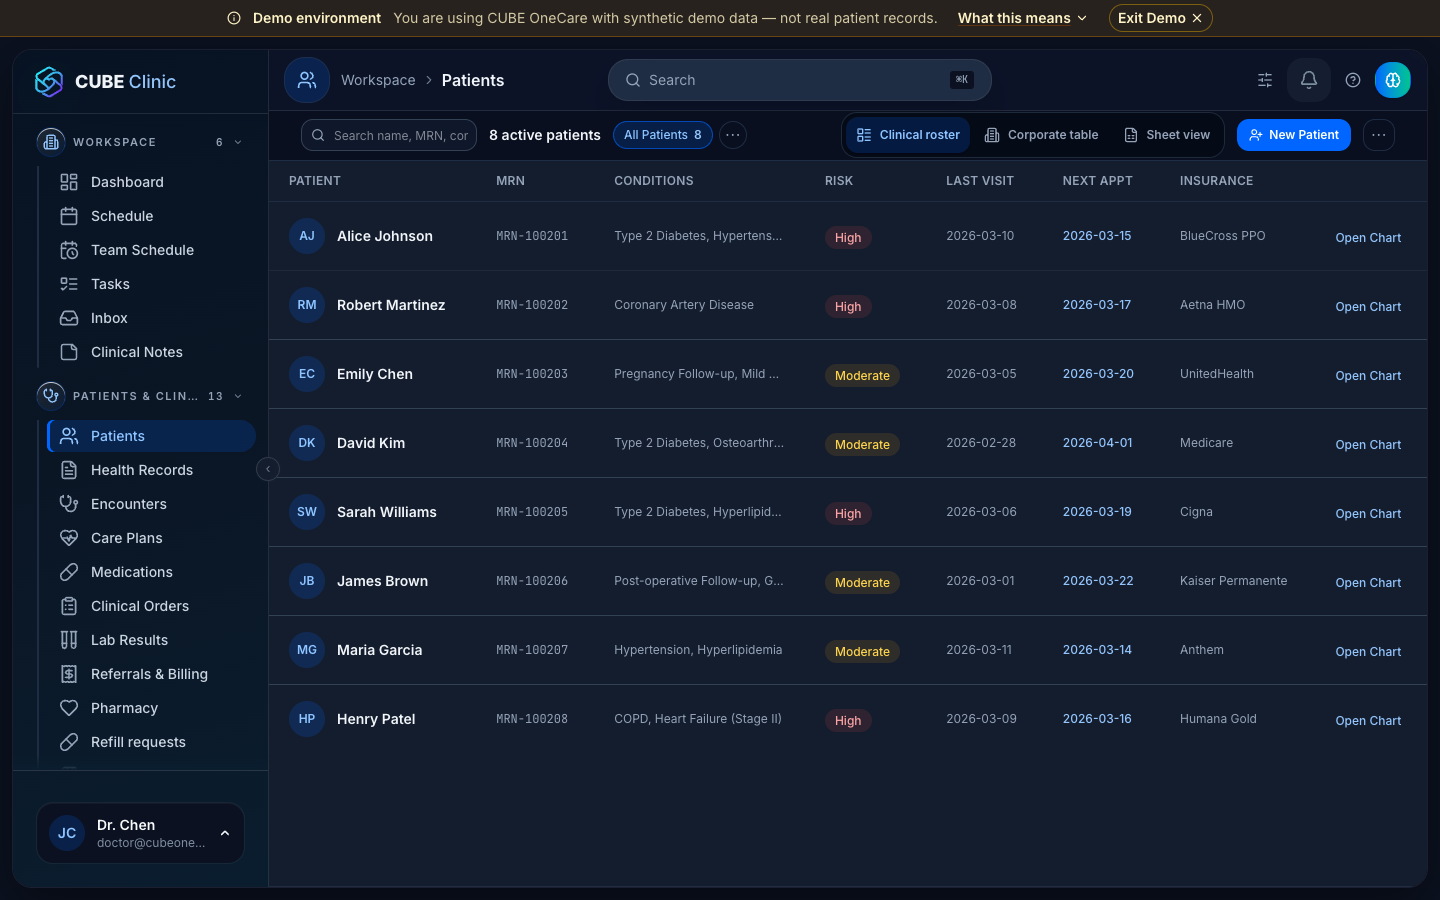The height and width of the screenshot is (900, 1440).
Task: Switch to Clinical roster view
Action: click(908, 135)
